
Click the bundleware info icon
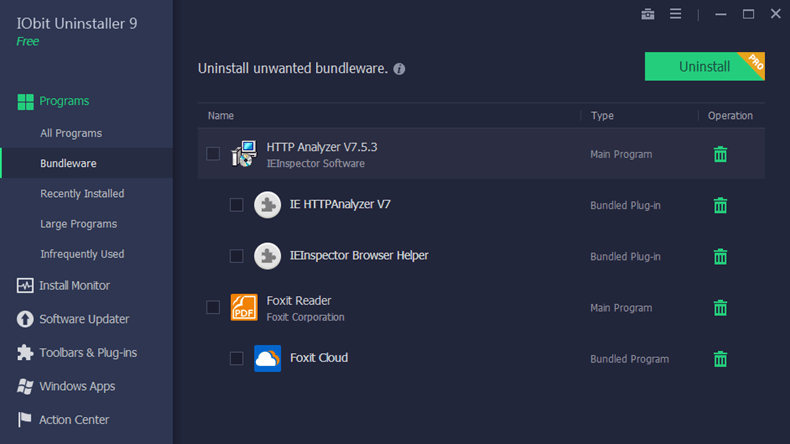[399, 69]
